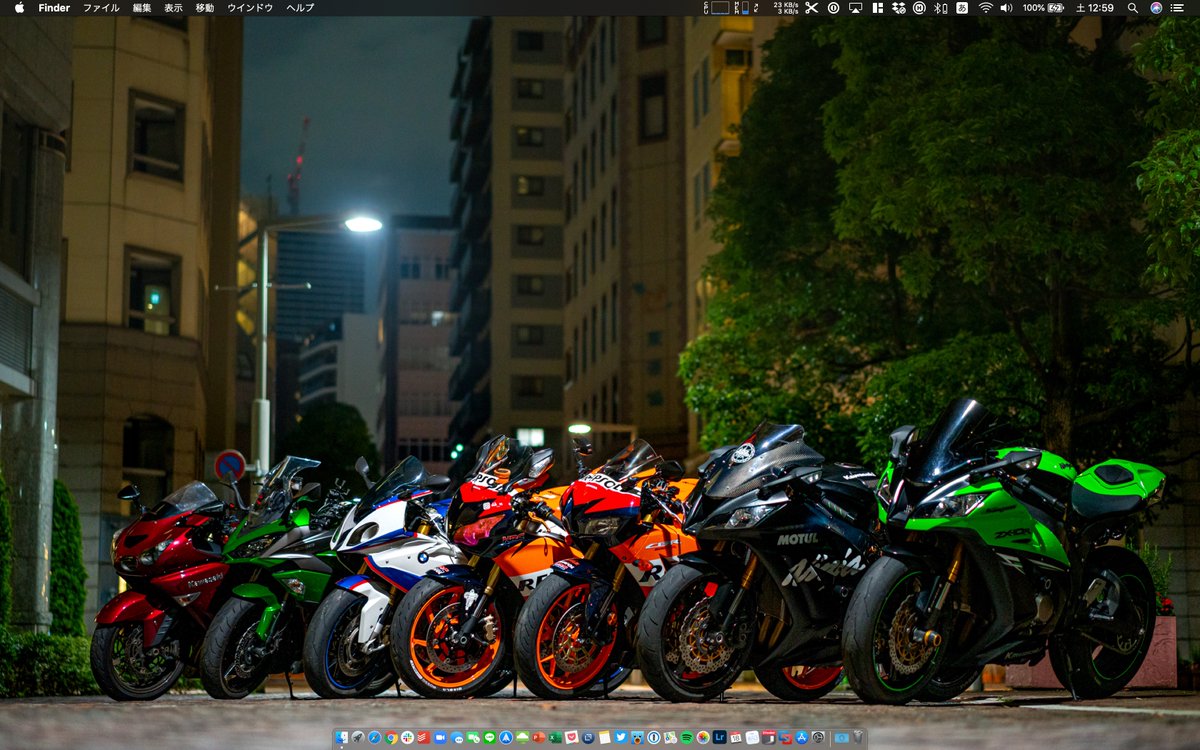The width and height of the screenshot is (1200, 750).
Task: Open Tweetbot from the Dock
Action: coord(637,737)
